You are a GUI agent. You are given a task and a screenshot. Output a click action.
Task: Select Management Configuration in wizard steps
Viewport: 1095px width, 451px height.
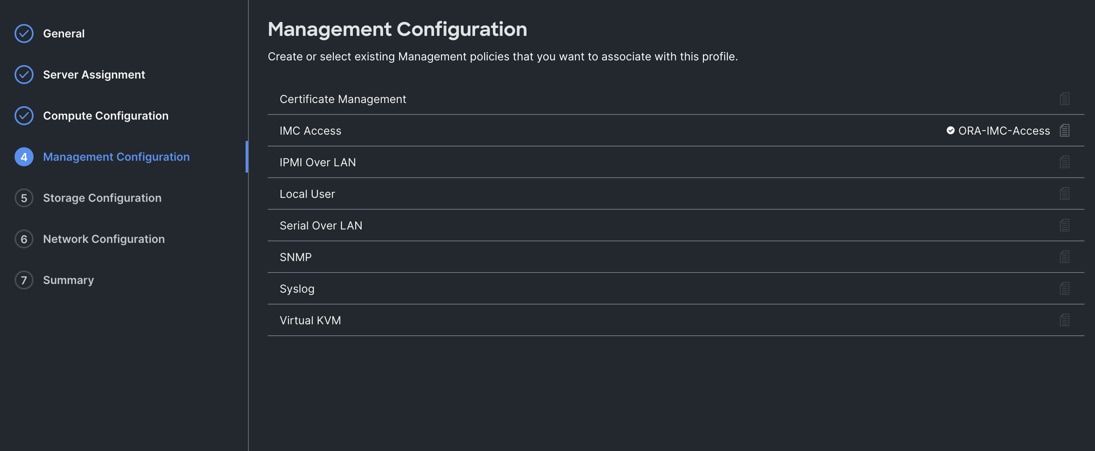click(x=116, y=157)
